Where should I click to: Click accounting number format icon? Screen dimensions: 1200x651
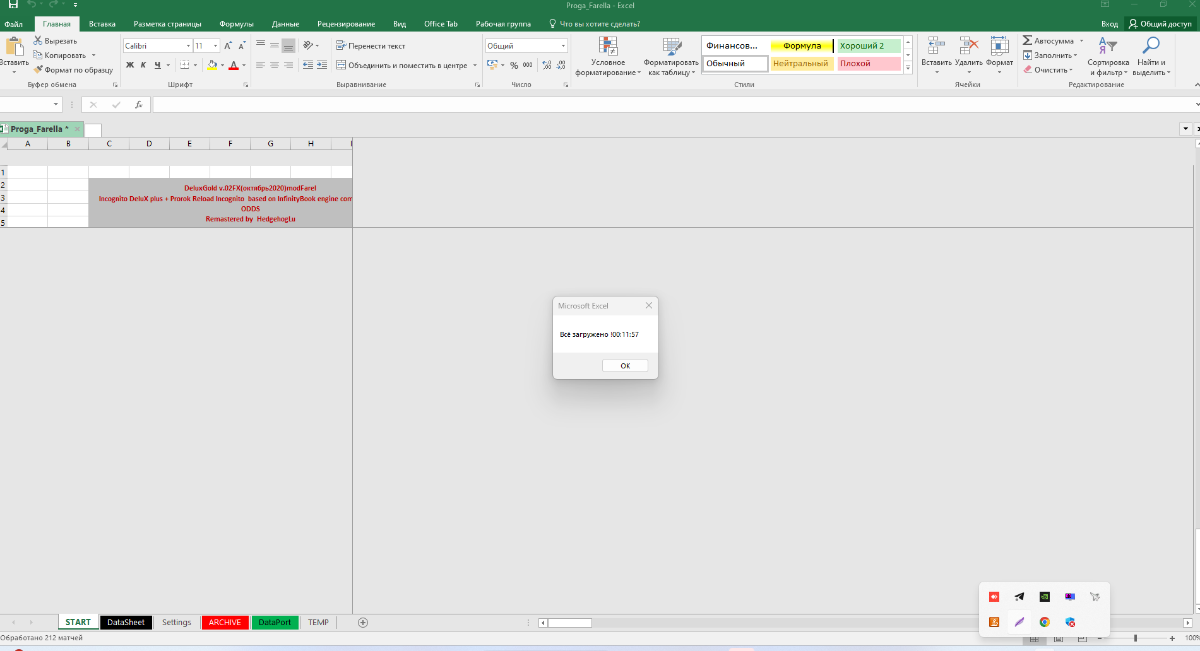pos(492,65)
